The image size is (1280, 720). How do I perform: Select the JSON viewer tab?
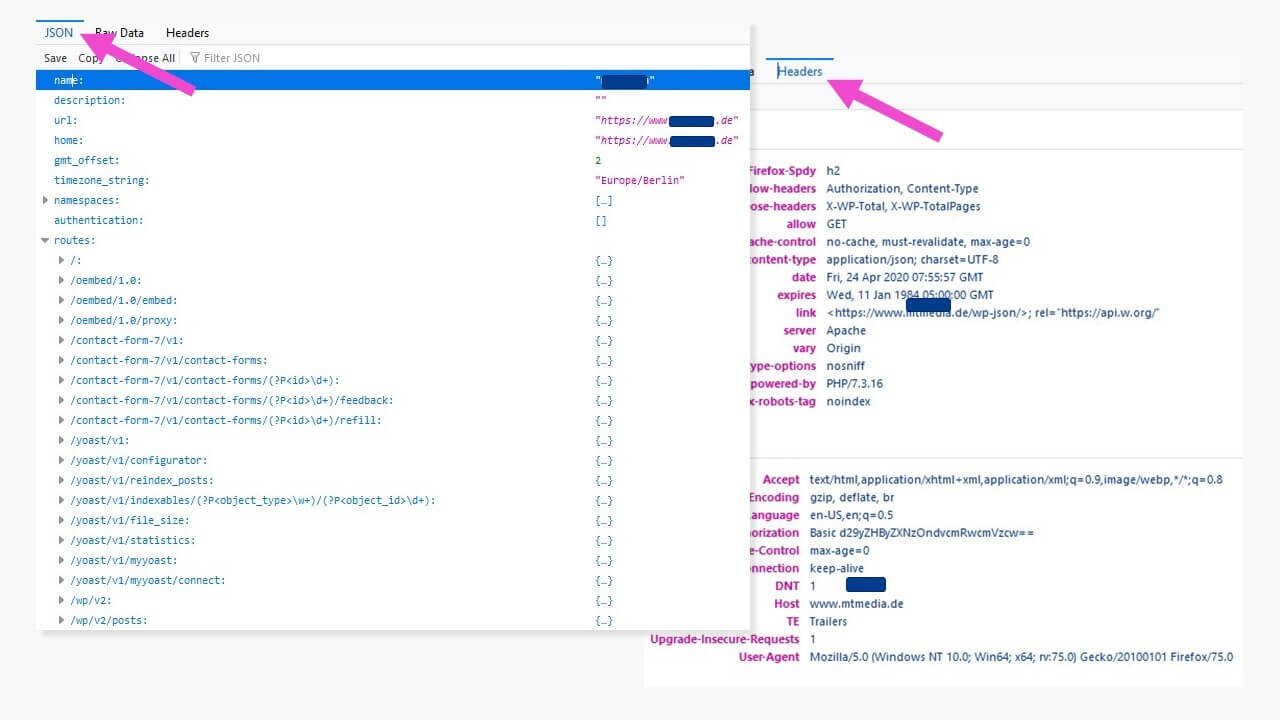(57, 32)
